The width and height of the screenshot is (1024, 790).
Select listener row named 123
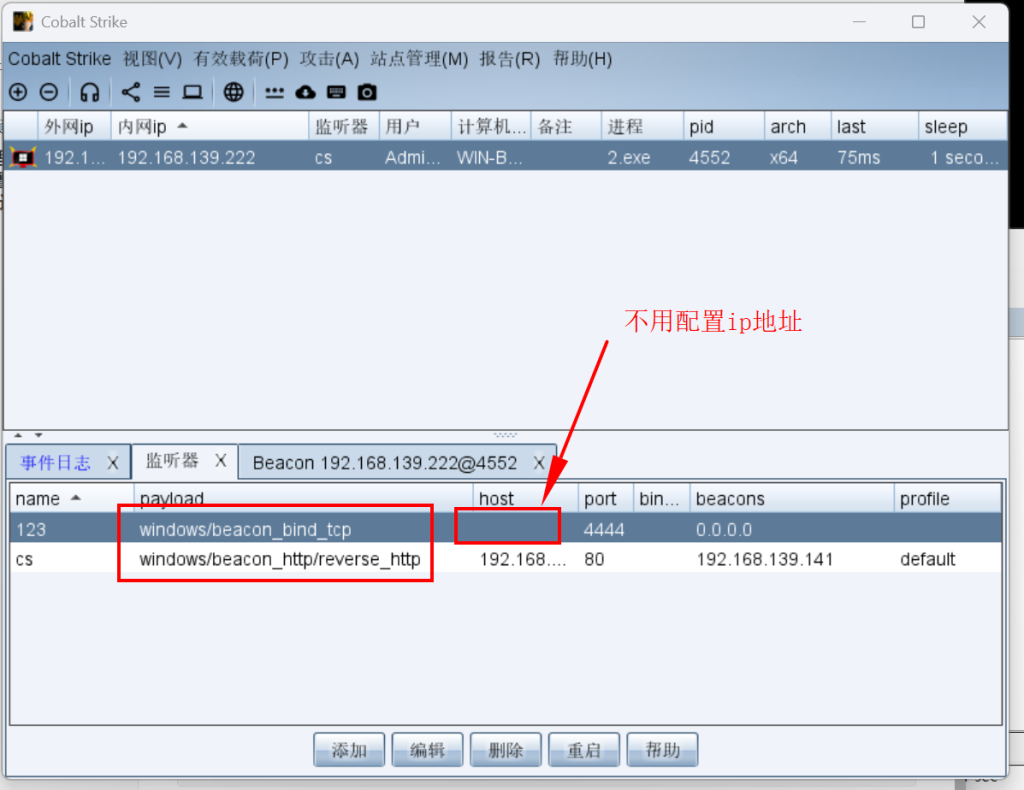tap(505, 529)
